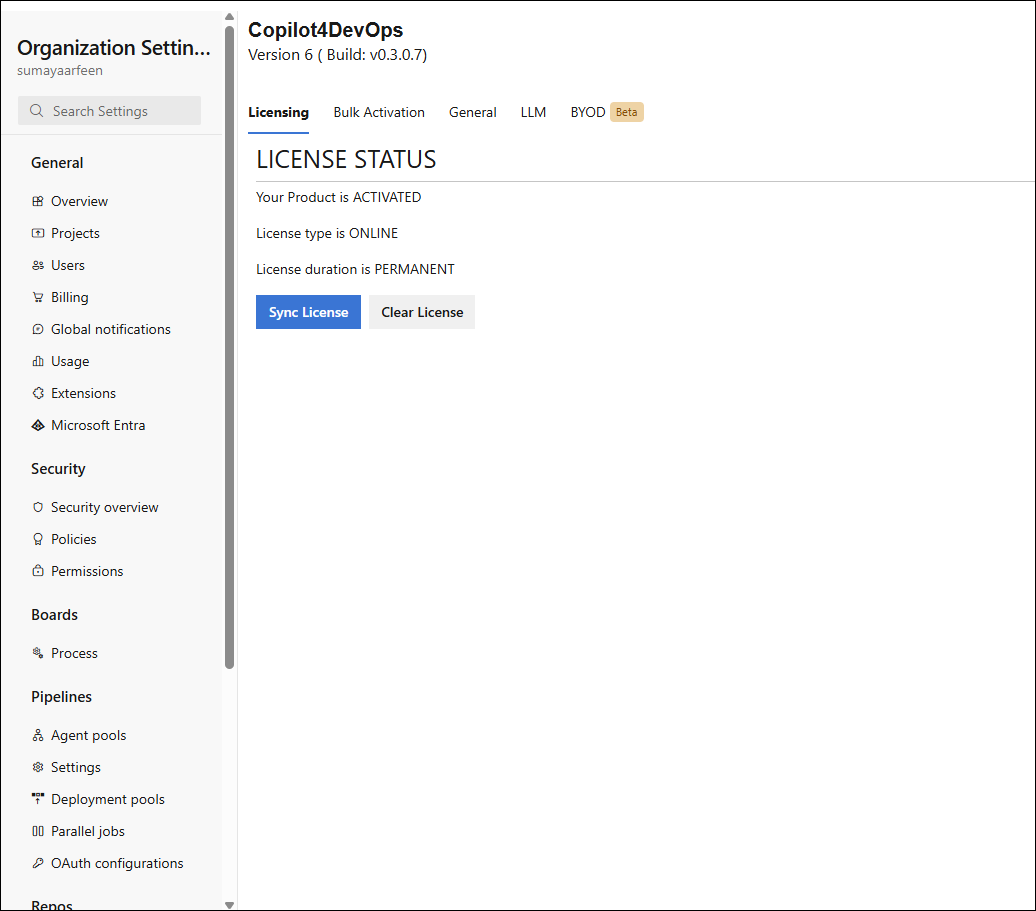Click the Usage bar chart icon
1036x911 pixels.
pyautogui.click(x=38, y=361)
